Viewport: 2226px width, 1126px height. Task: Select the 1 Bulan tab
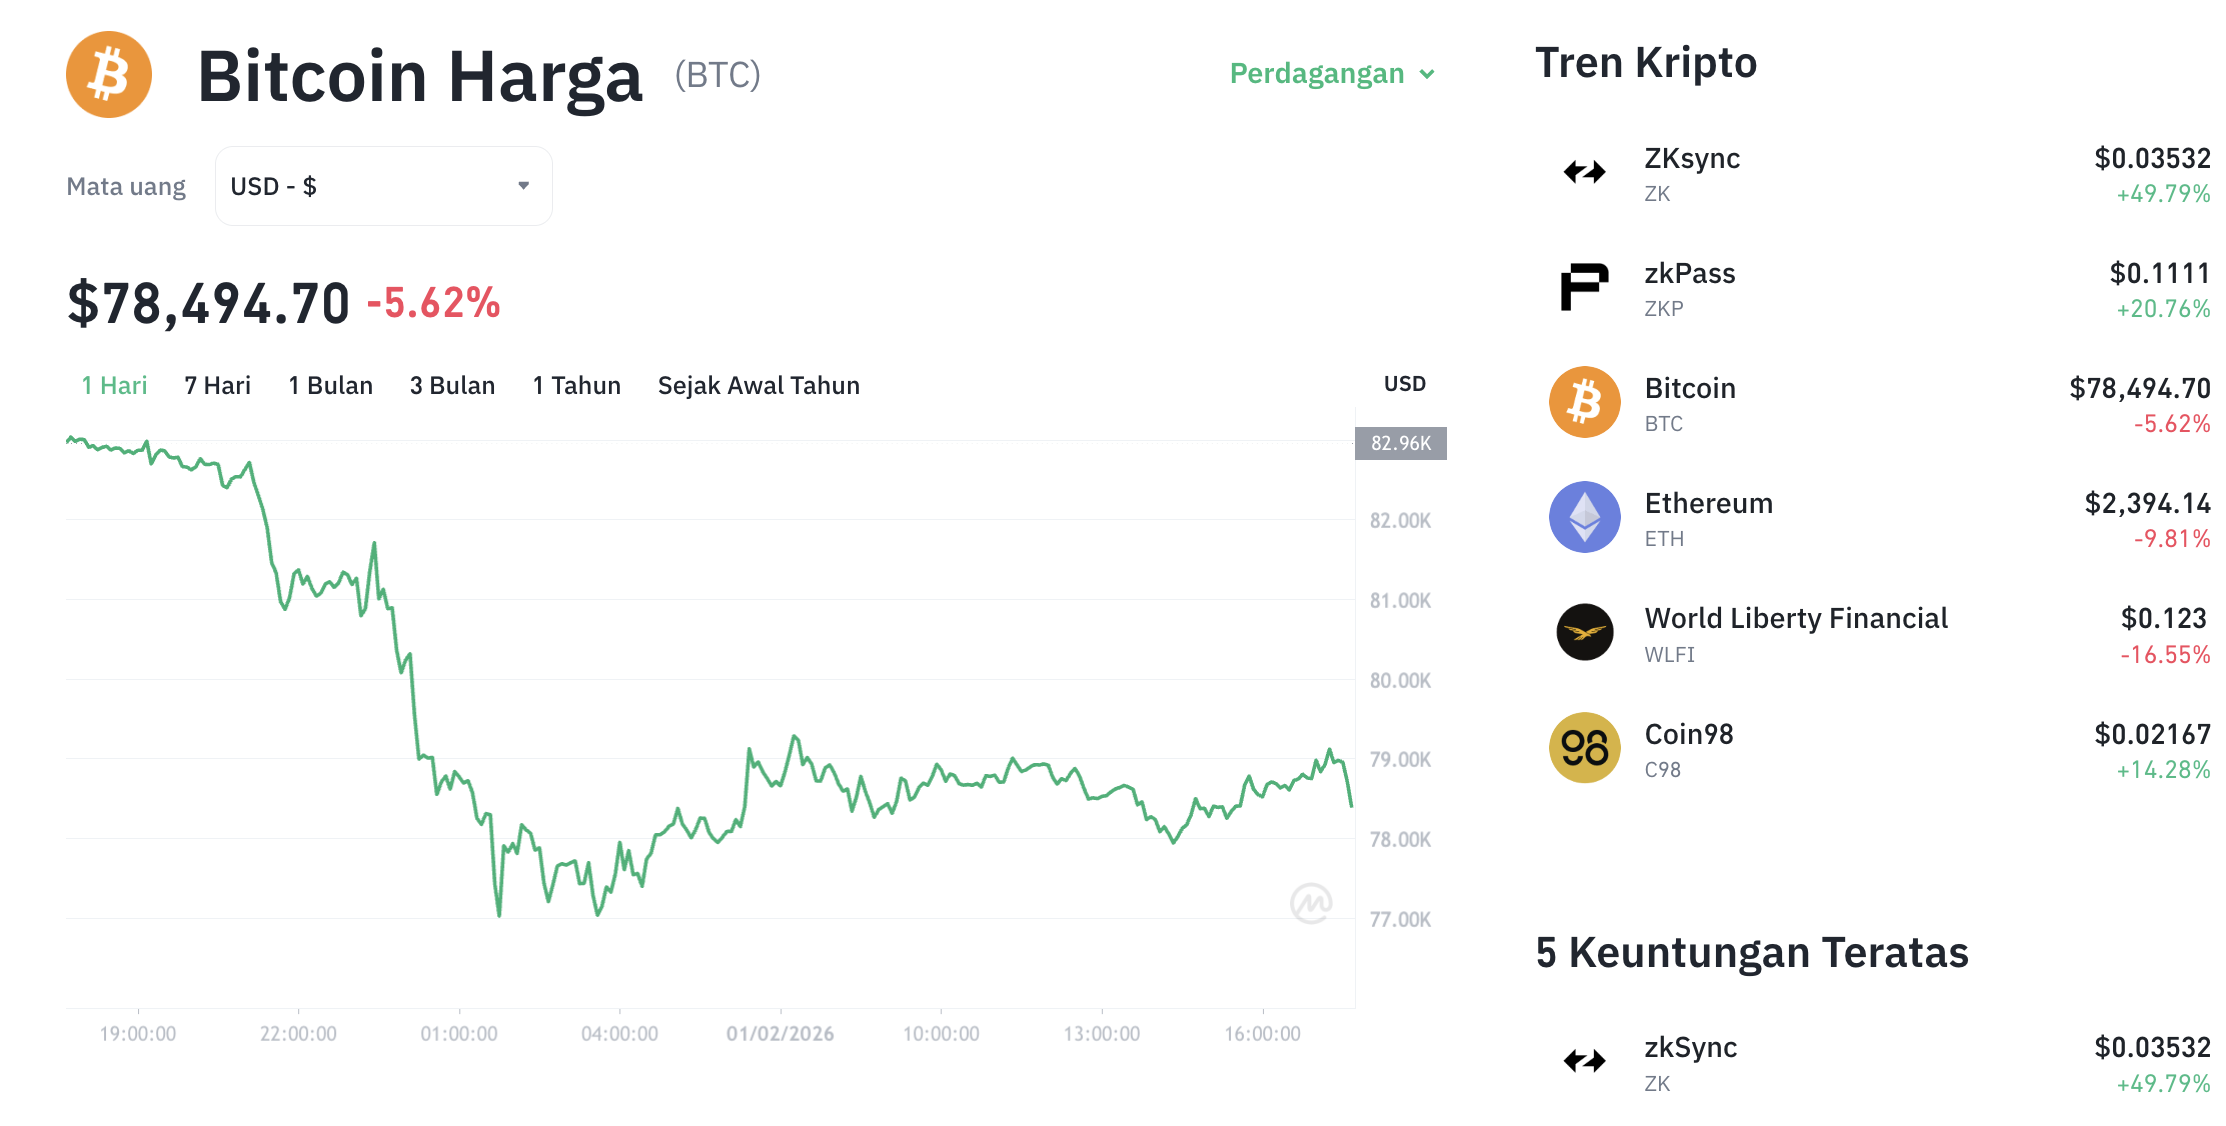click(330, 385)
